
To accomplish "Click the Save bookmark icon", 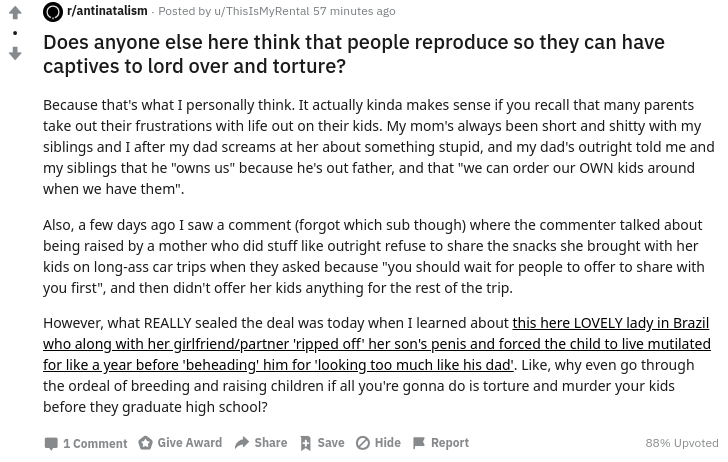I will tap(305, 443).
